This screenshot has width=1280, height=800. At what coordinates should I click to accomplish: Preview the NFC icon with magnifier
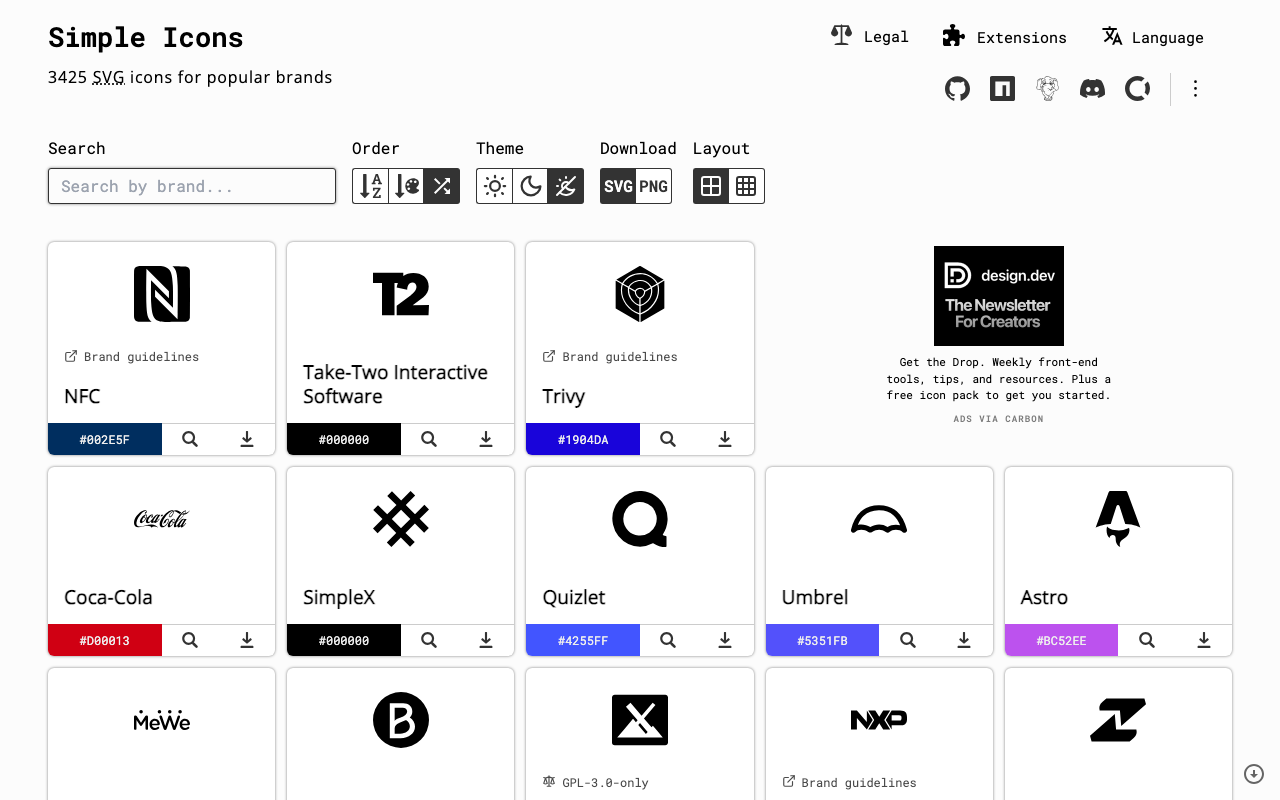pyautogui.click(x=190, y=439)
